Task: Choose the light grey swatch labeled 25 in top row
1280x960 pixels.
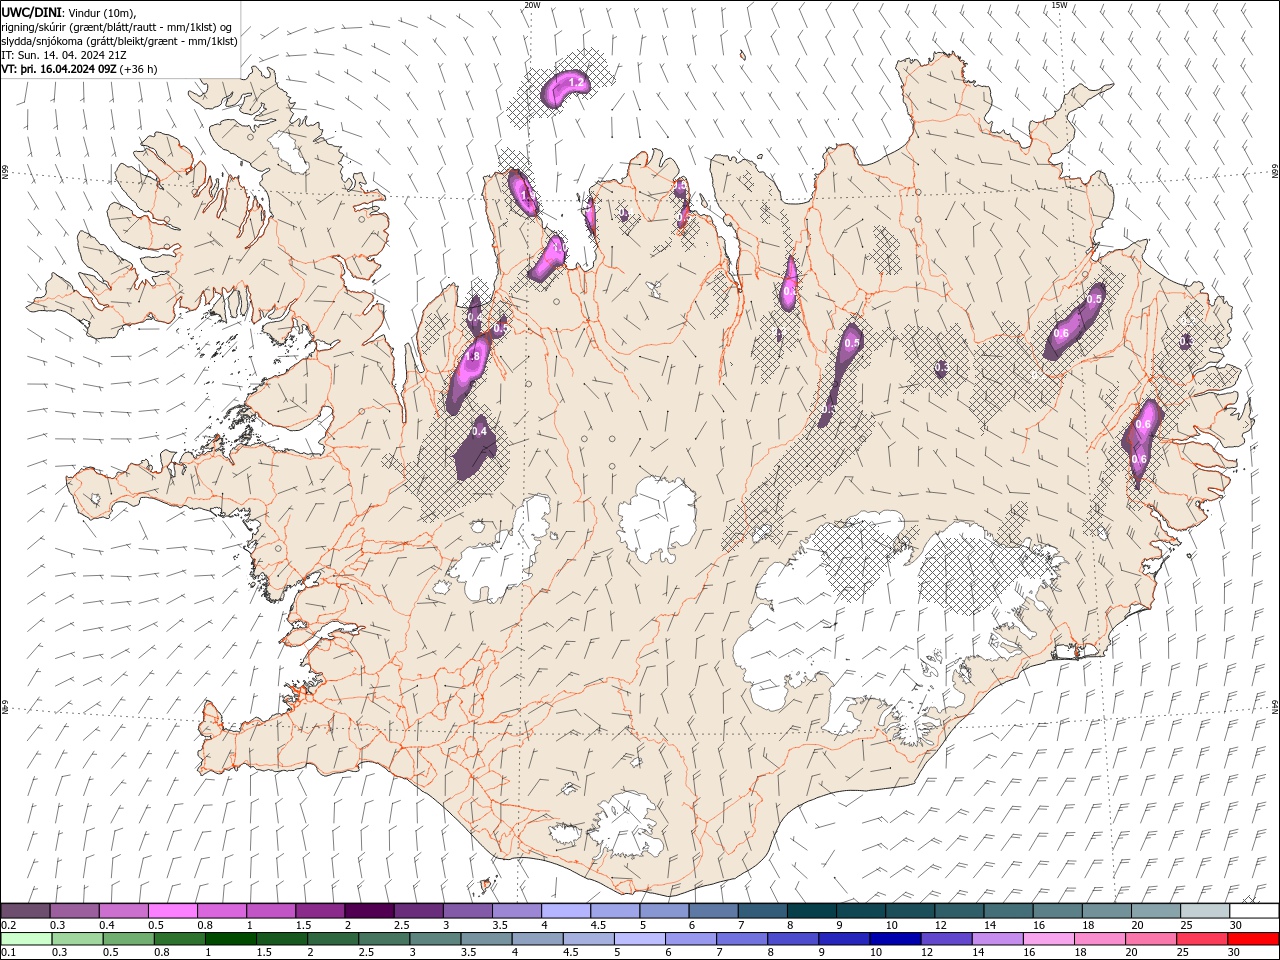Action: coord(1204,911)
